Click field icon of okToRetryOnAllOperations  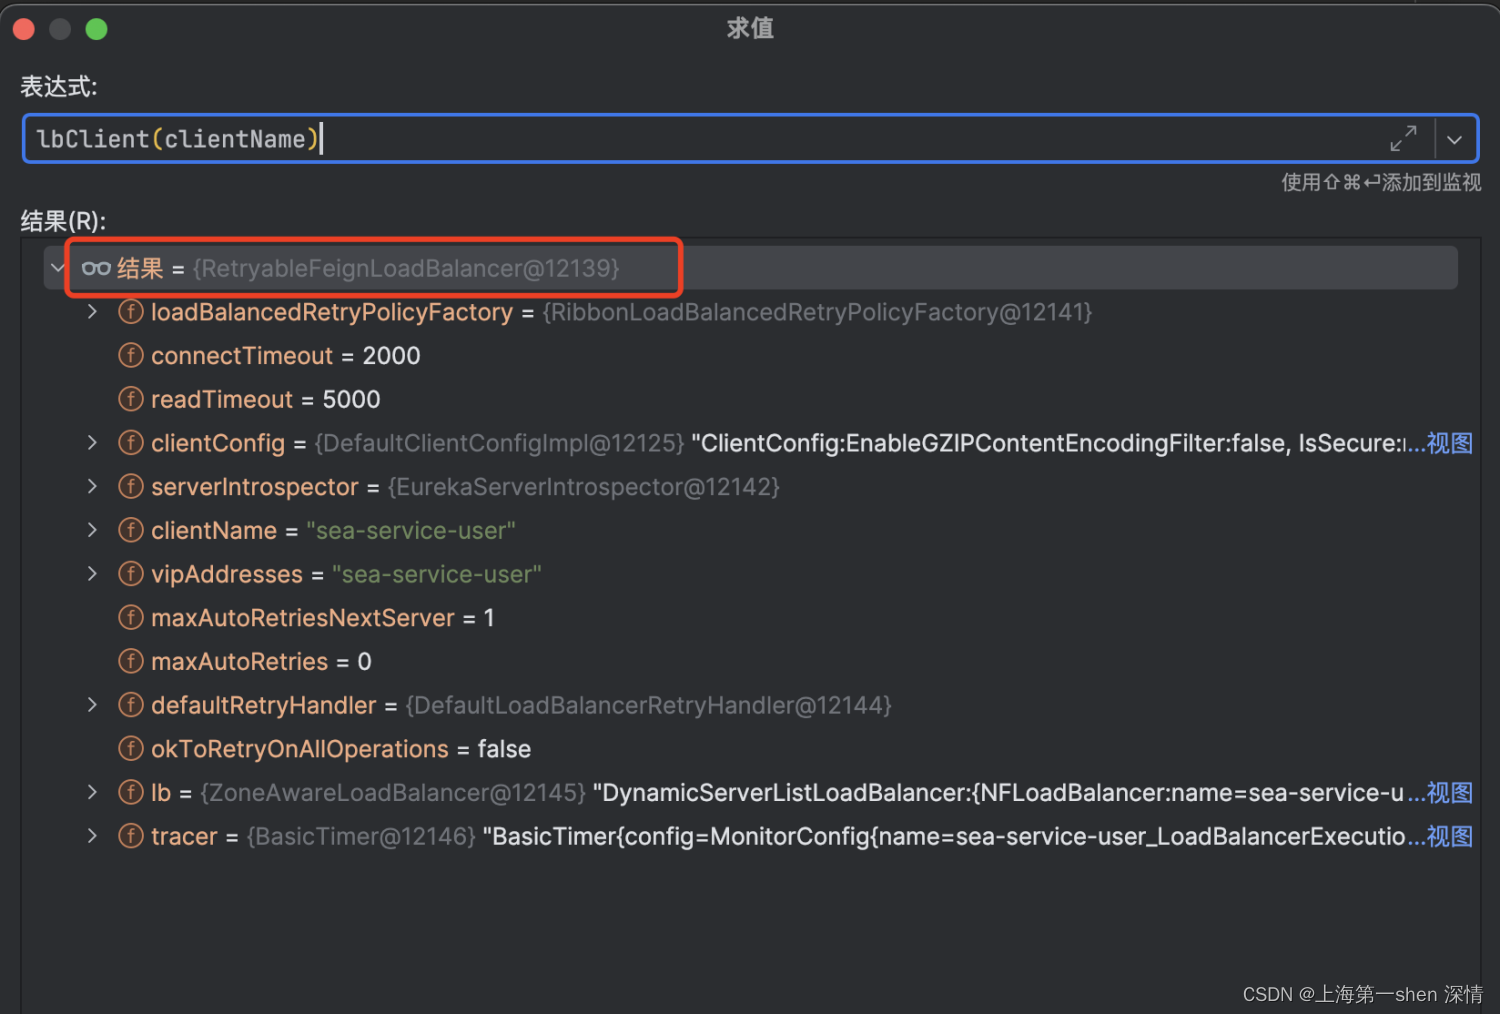coord(131,749)
